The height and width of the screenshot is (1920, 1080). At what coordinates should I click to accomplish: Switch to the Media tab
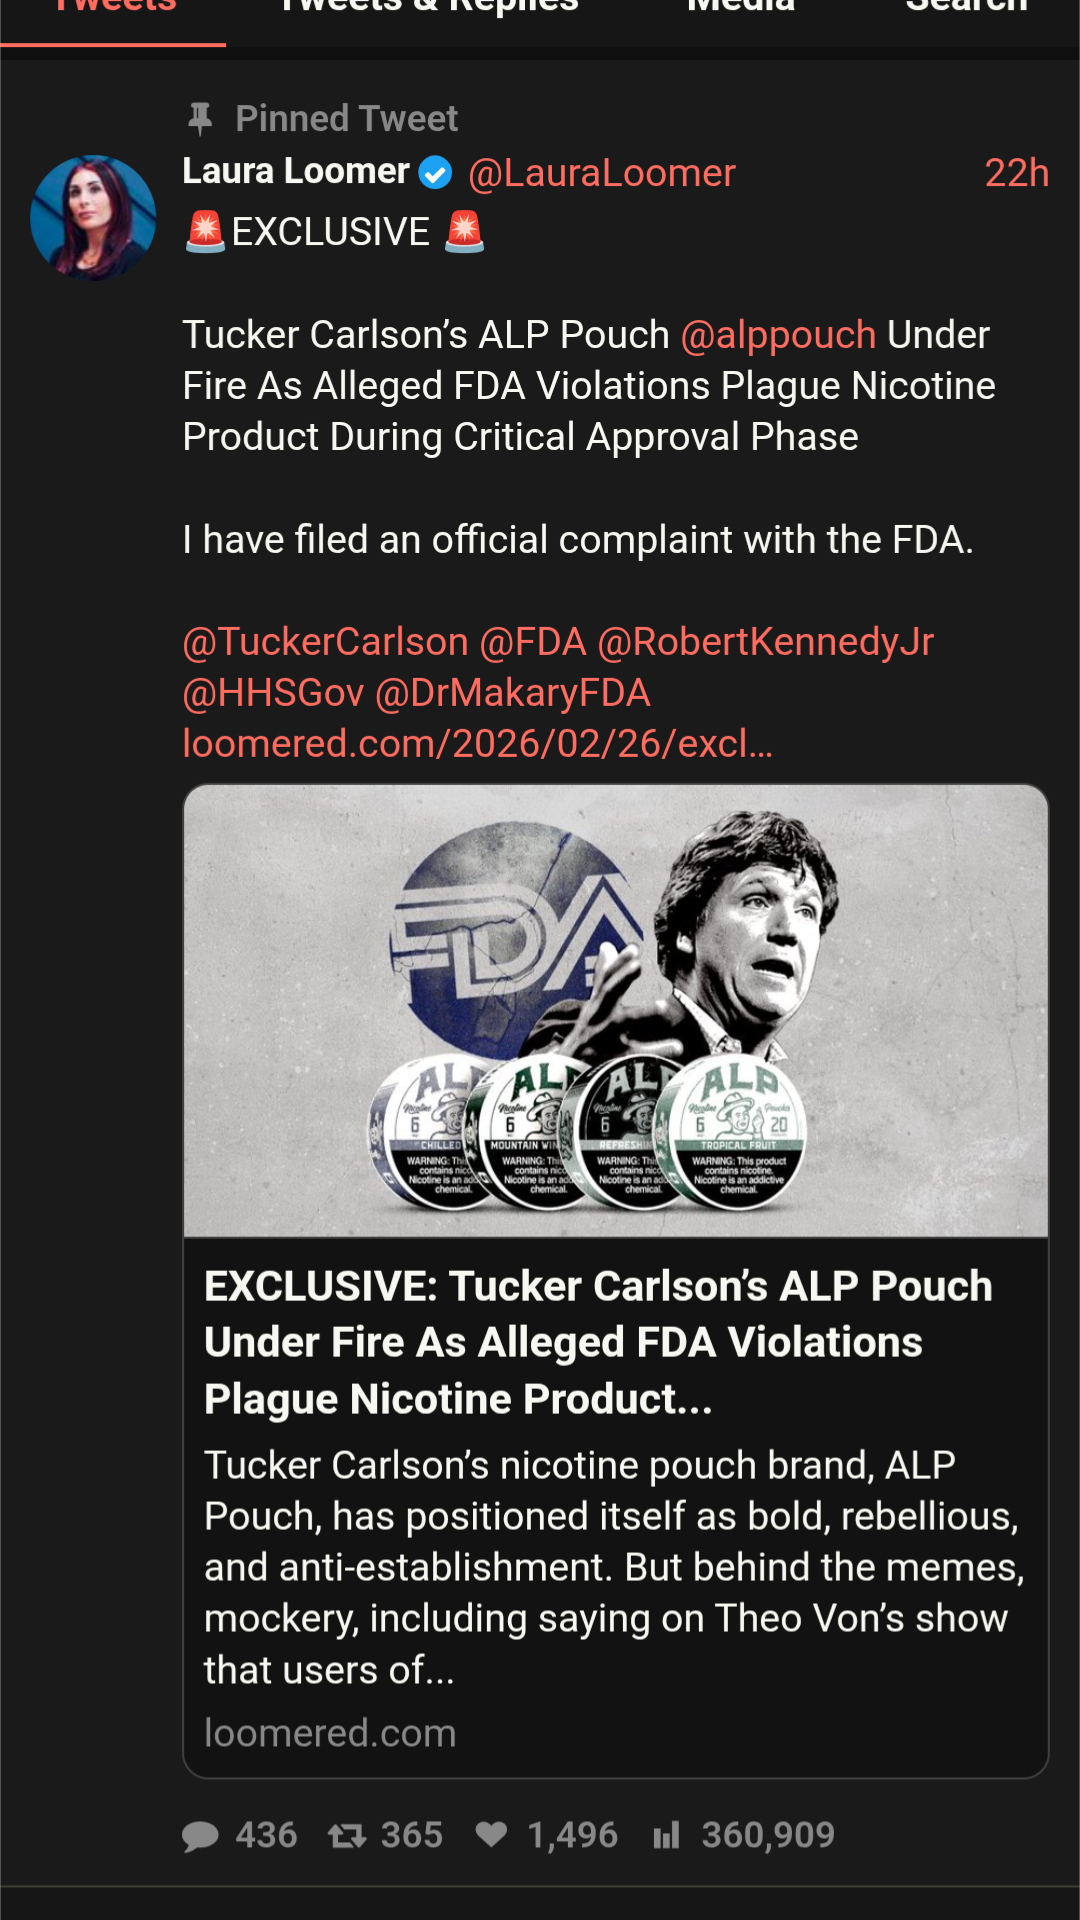tap(741, 8)
